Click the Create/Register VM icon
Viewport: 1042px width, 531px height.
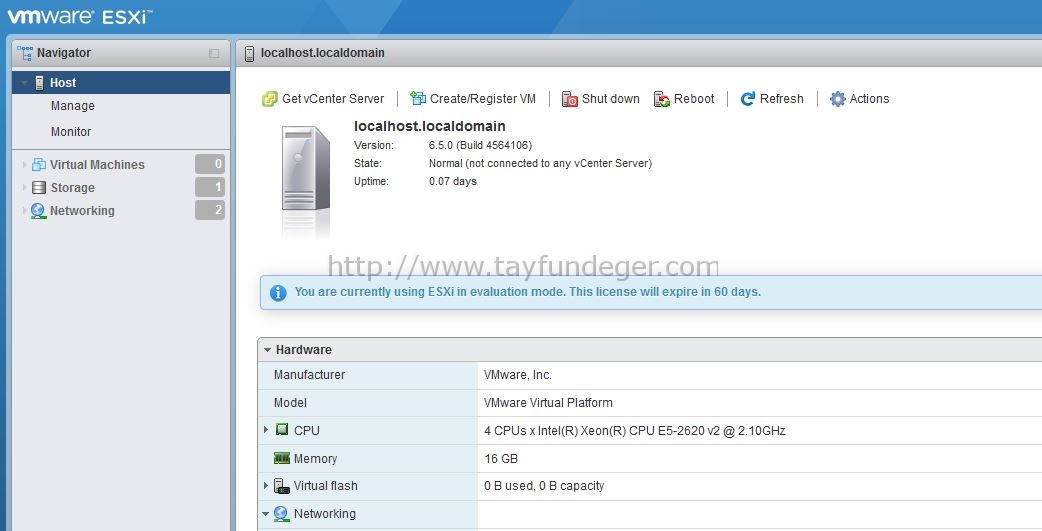tap(418, 98)
